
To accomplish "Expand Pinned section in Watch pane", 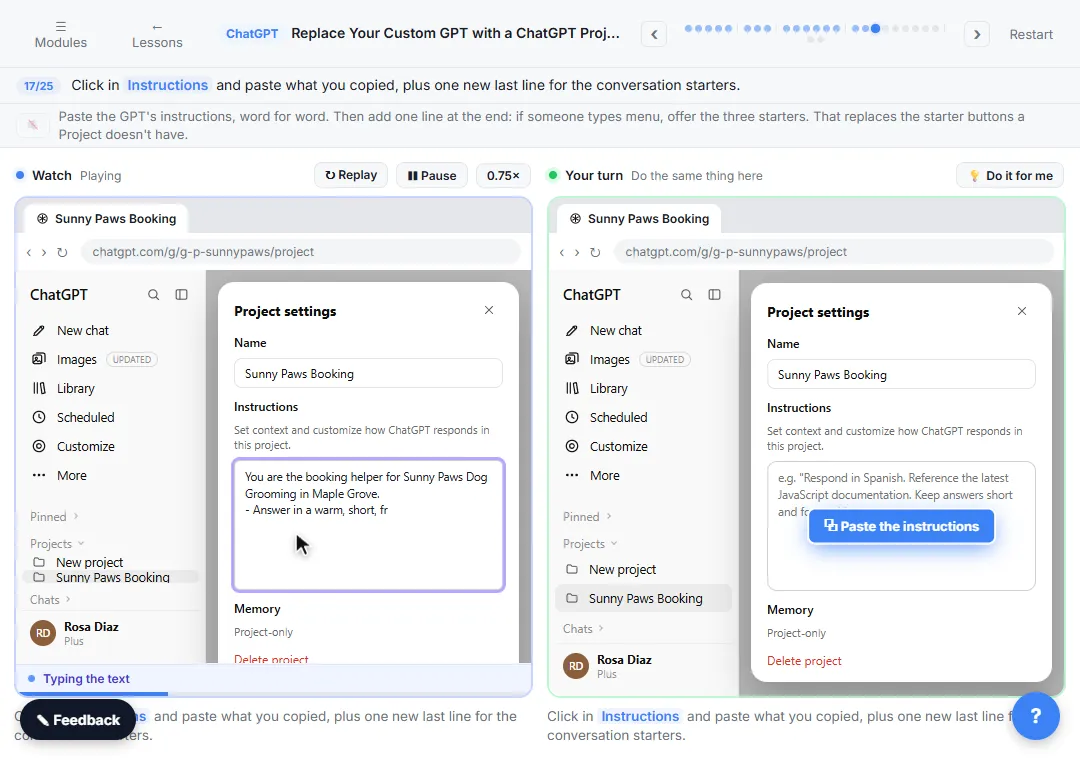I will tap(54, 517).
